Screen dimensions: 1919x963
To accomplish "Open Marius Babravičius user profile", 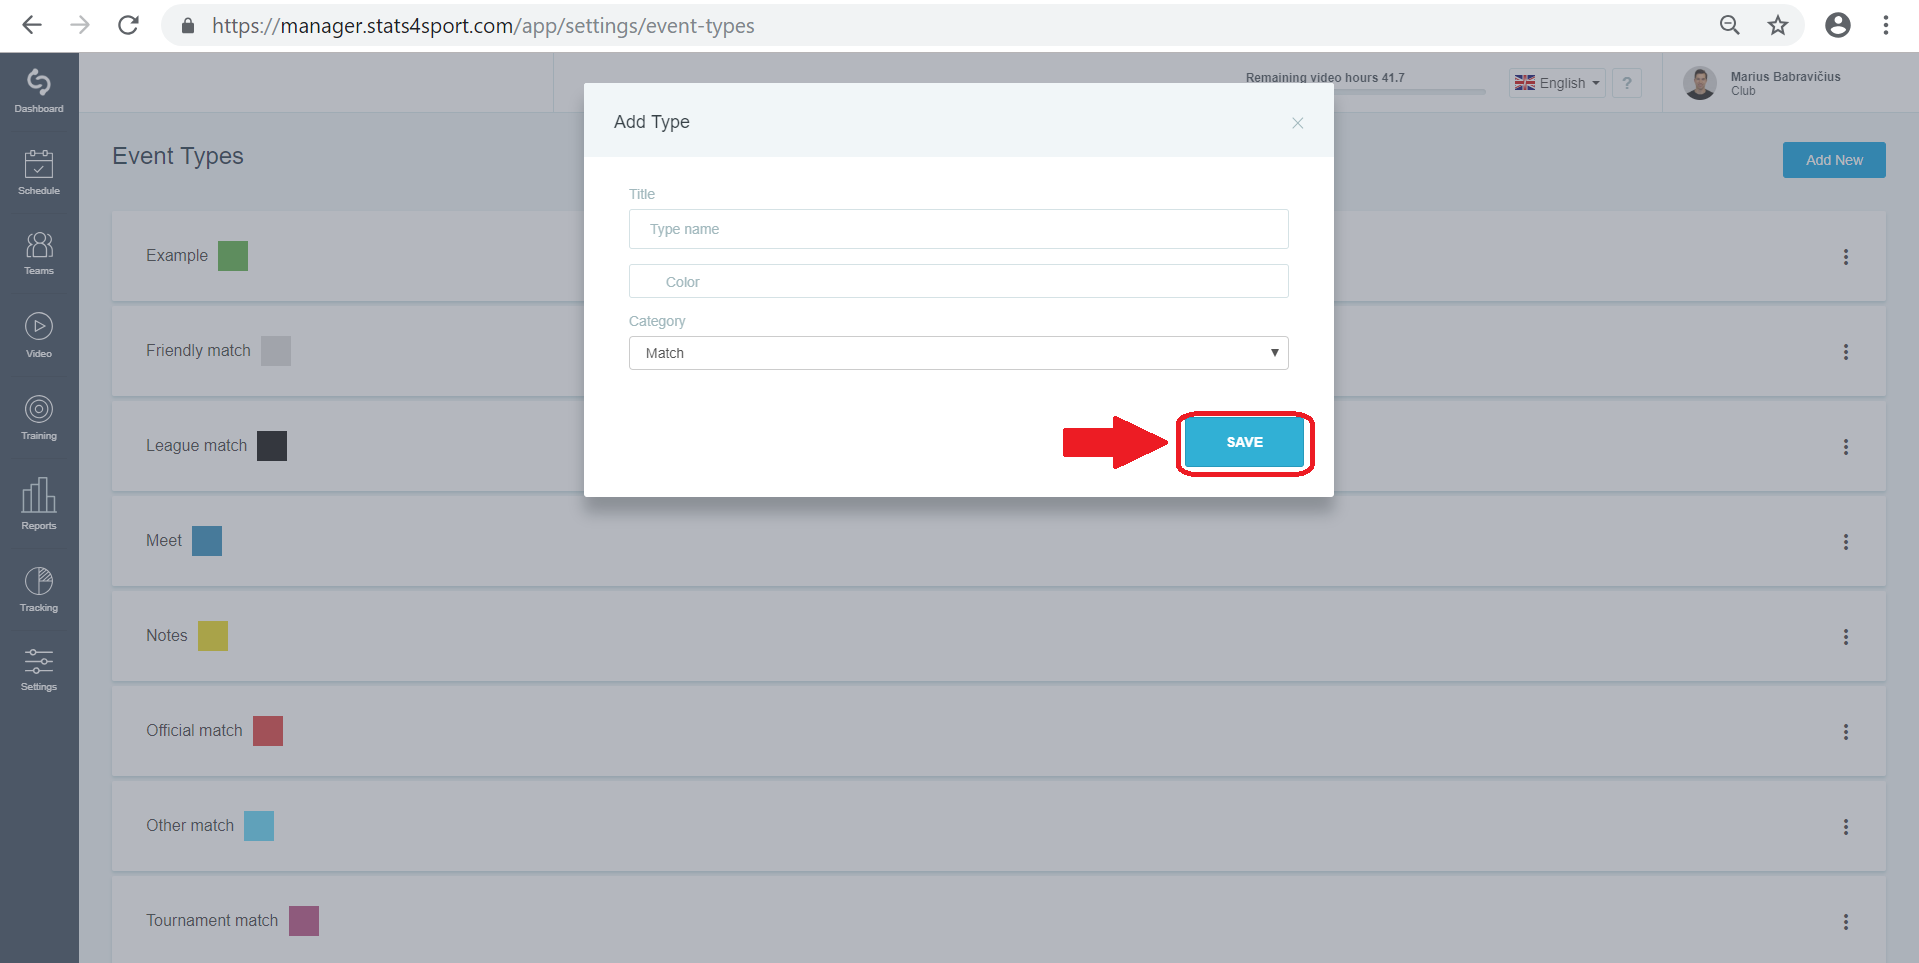I will [x=1762, y=83].
